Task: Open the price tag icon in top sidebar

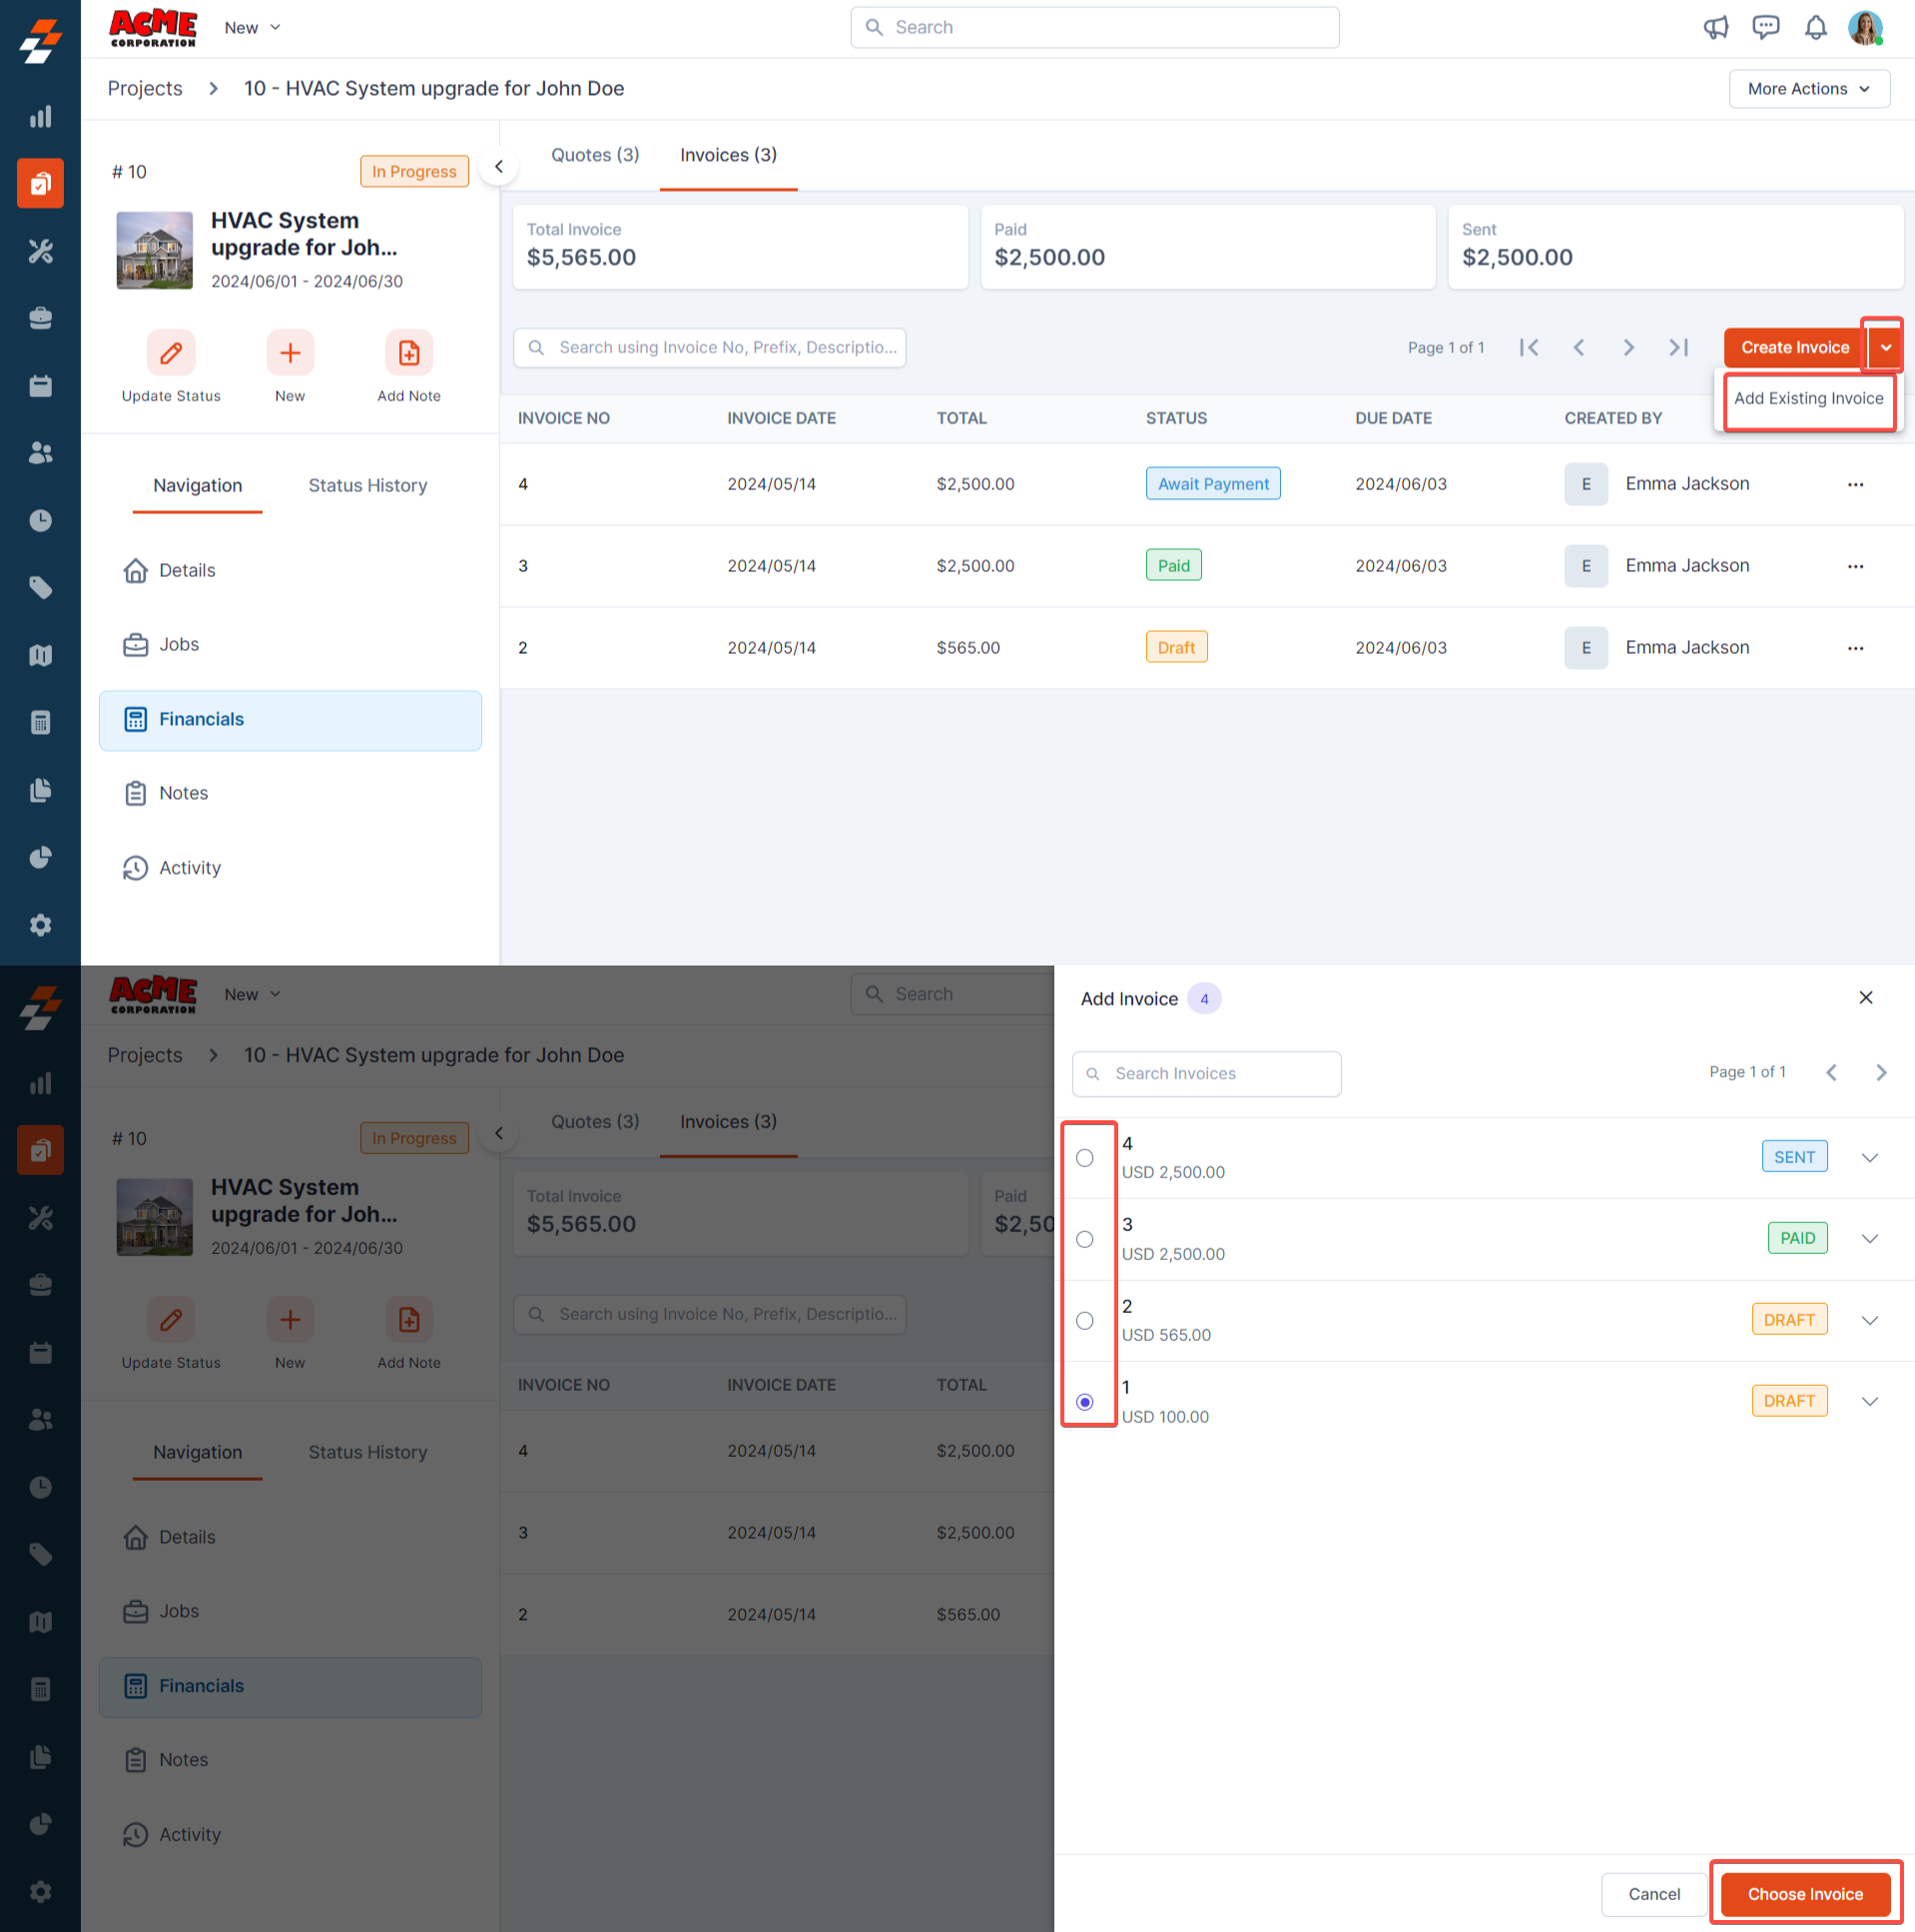Action: (x=40, y=588)
